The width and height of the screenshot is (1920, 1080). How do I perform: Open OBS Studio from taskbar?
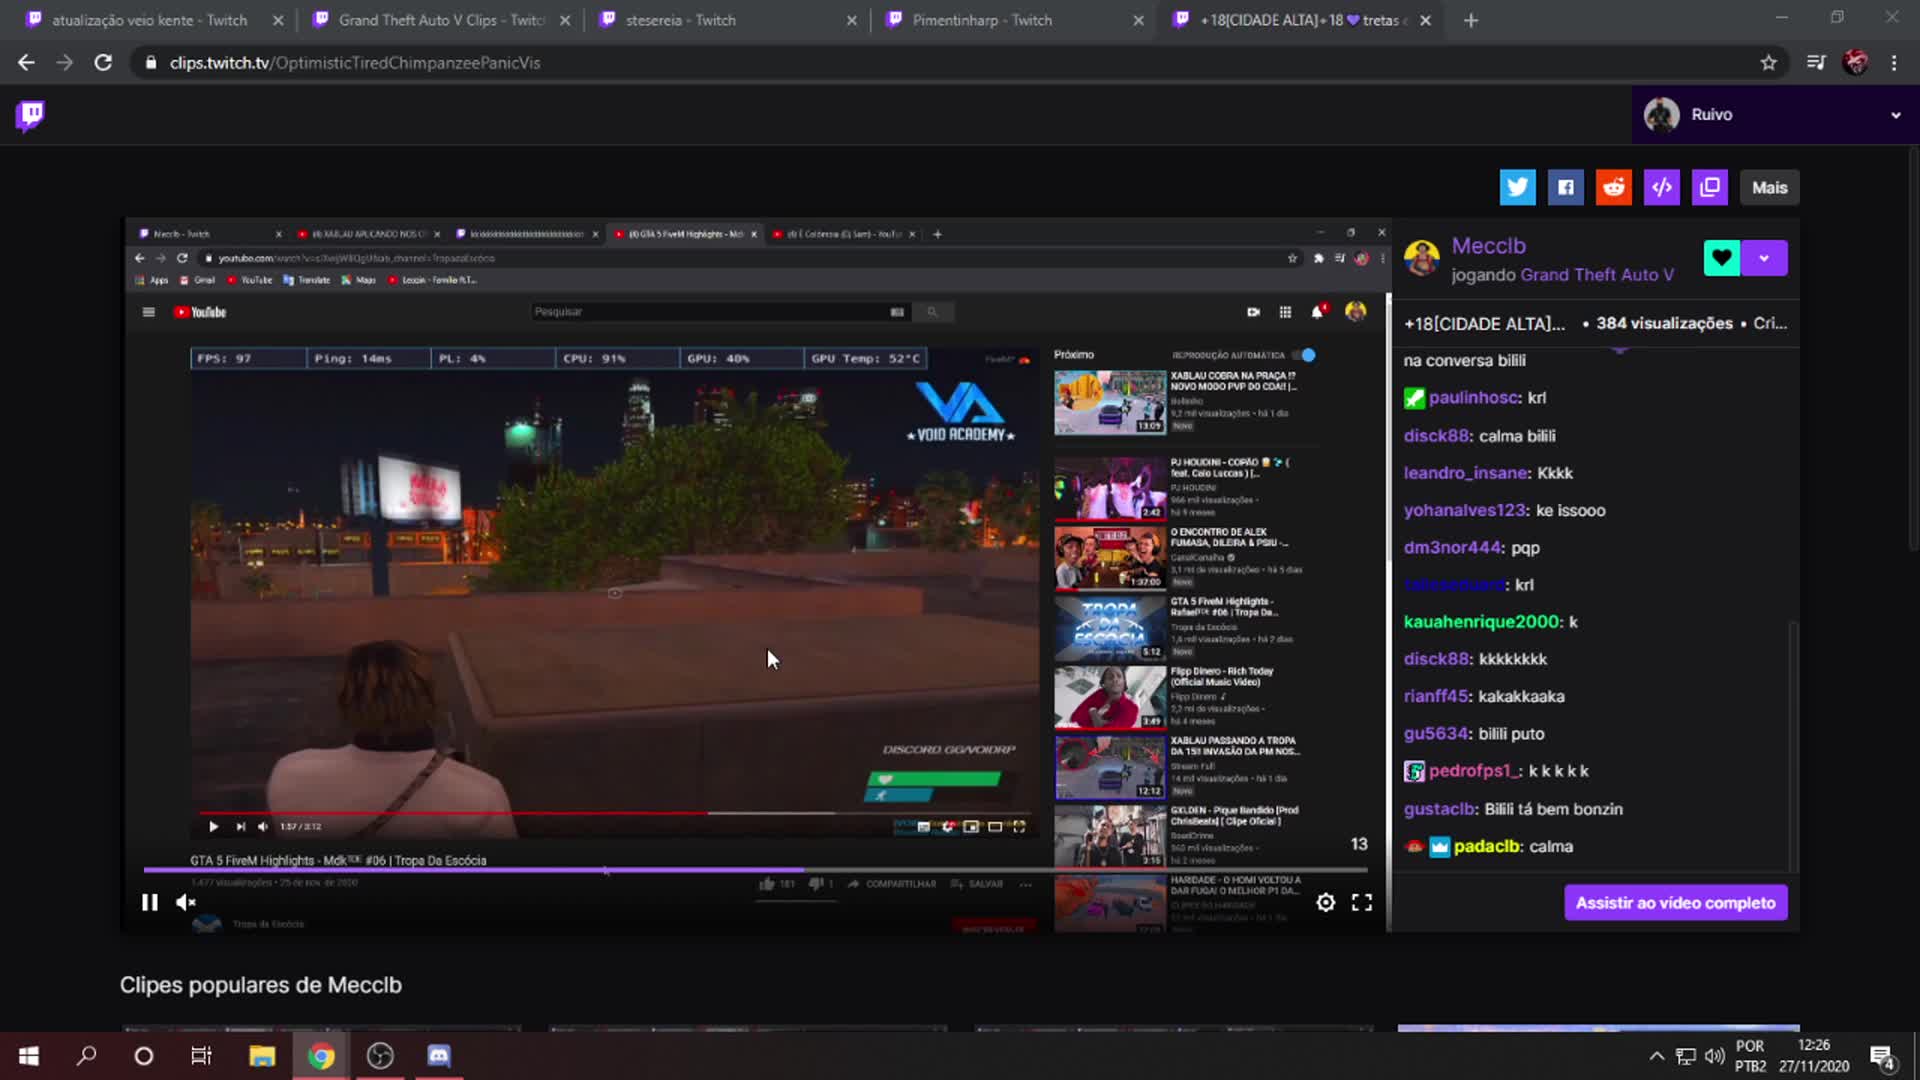coord(380,1056)
